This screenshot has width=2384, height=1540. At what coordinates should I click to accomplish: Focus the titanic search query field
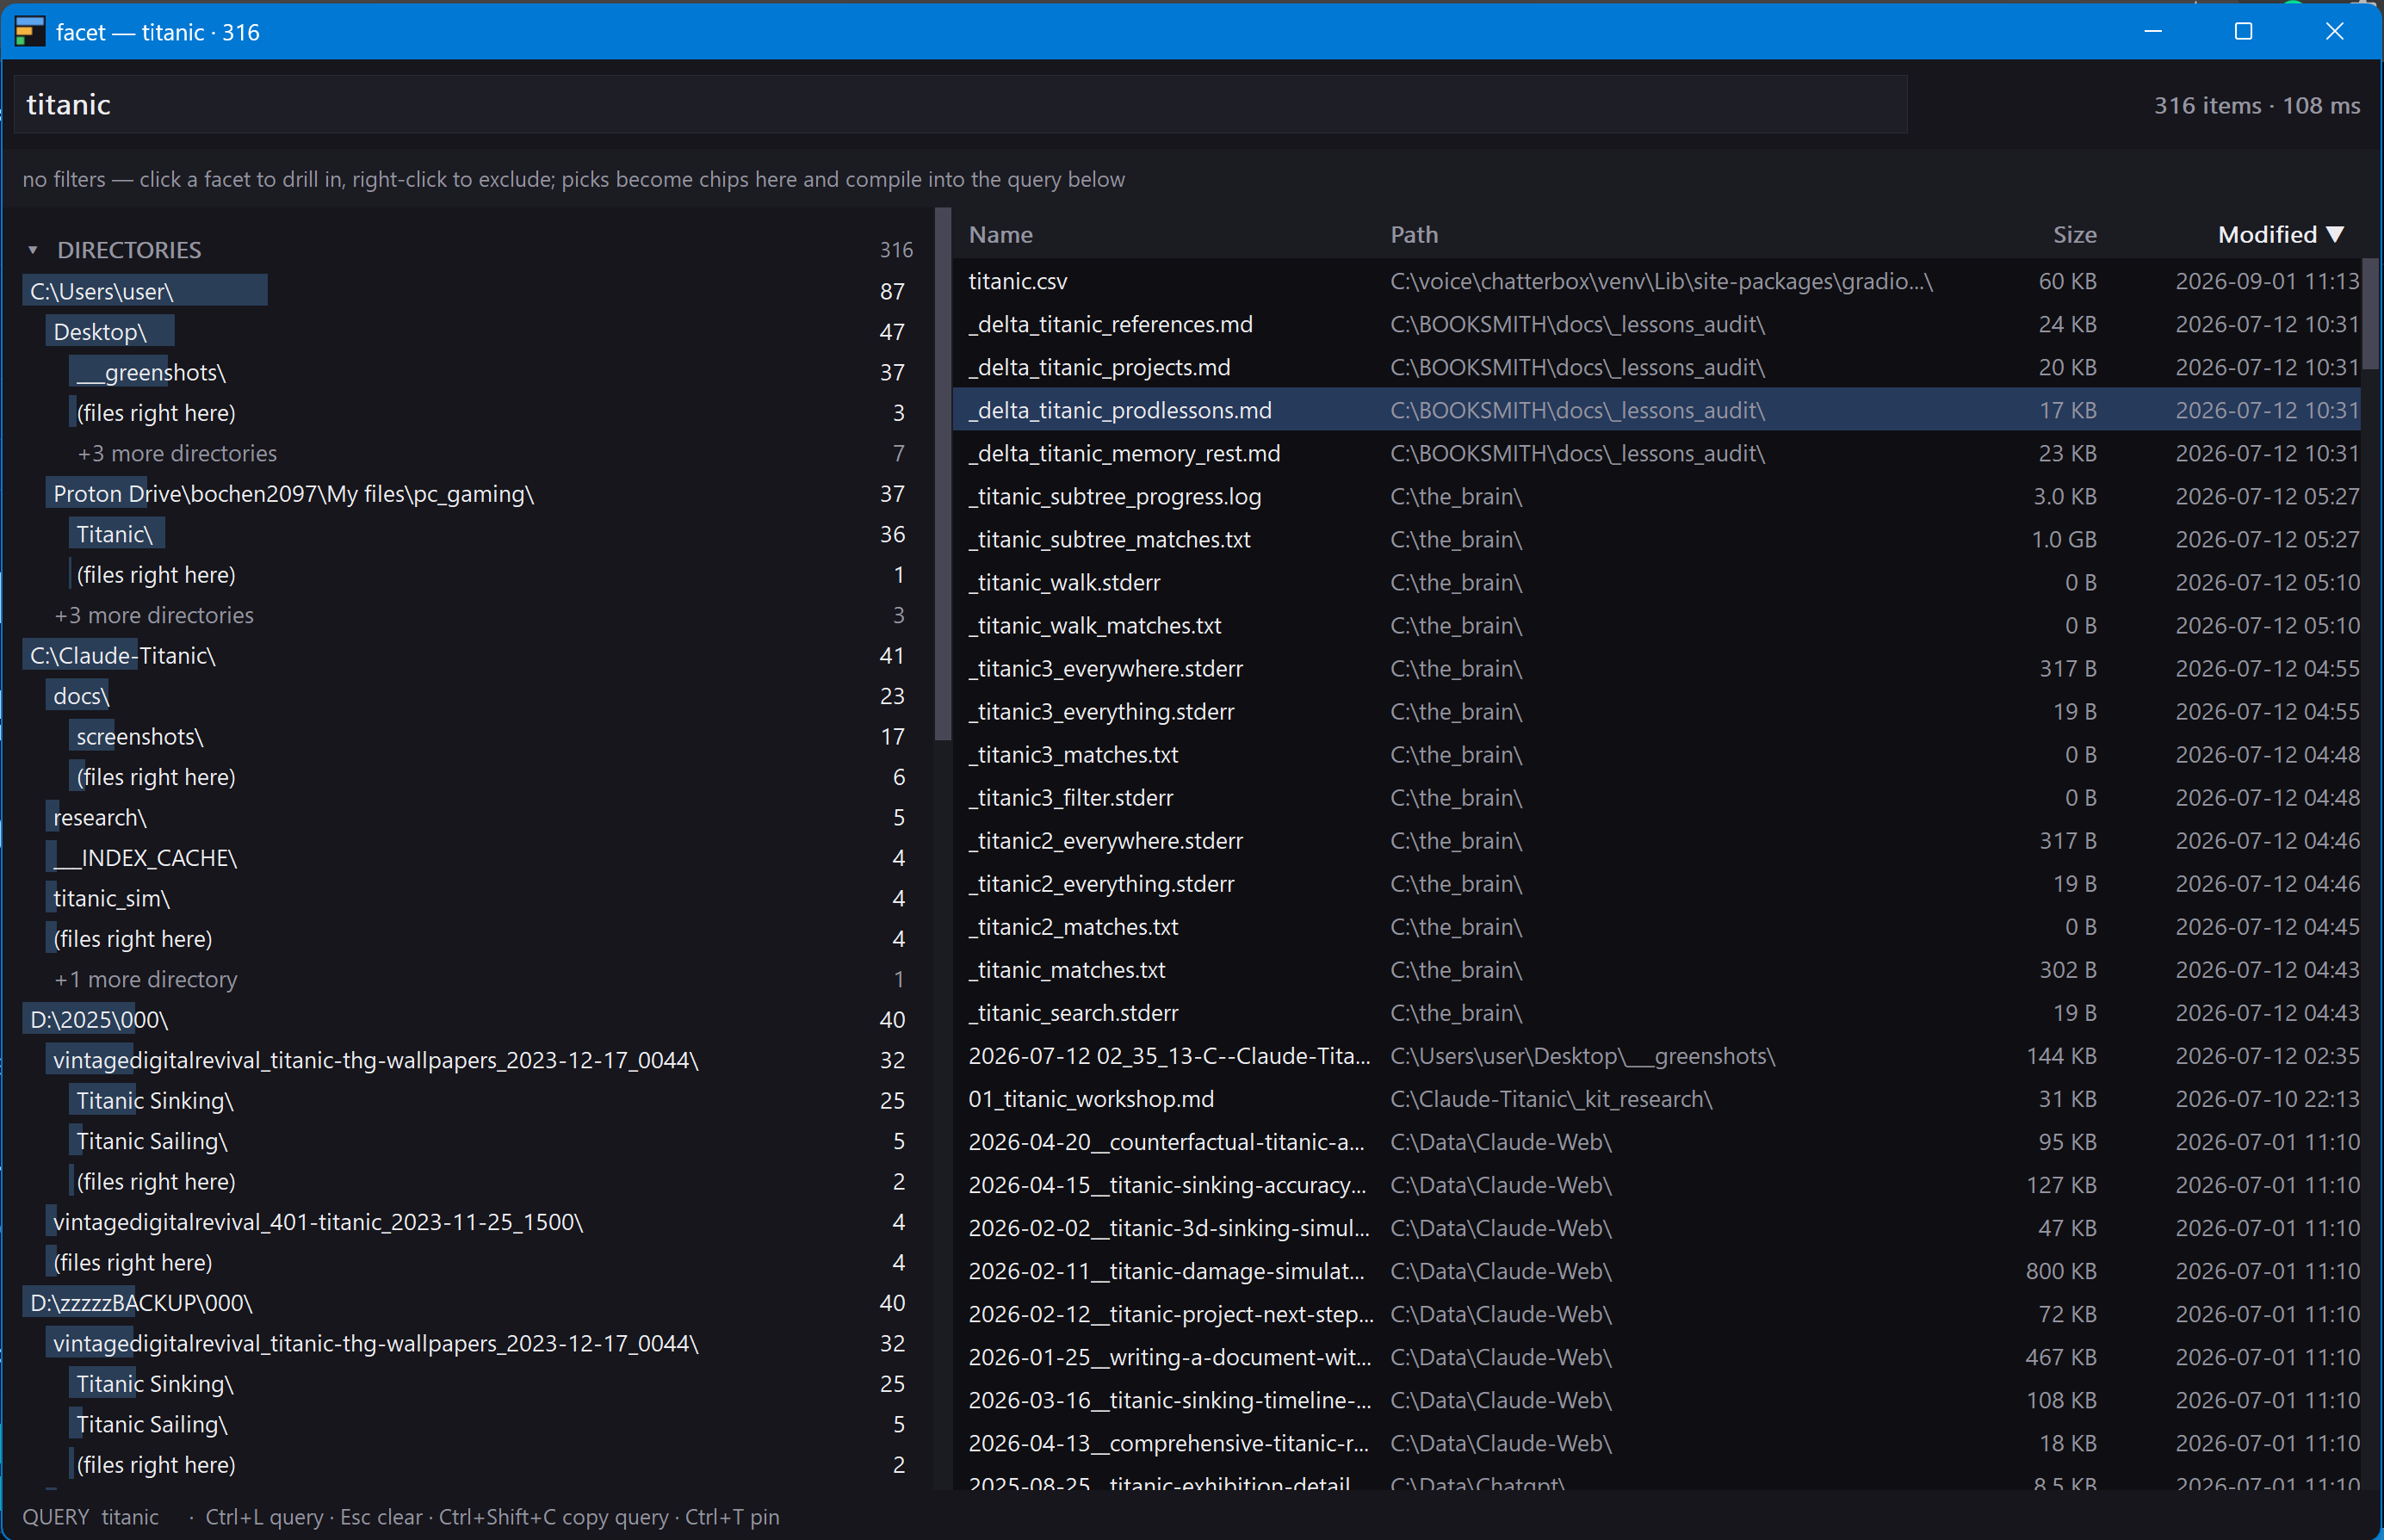pos(960,104)
